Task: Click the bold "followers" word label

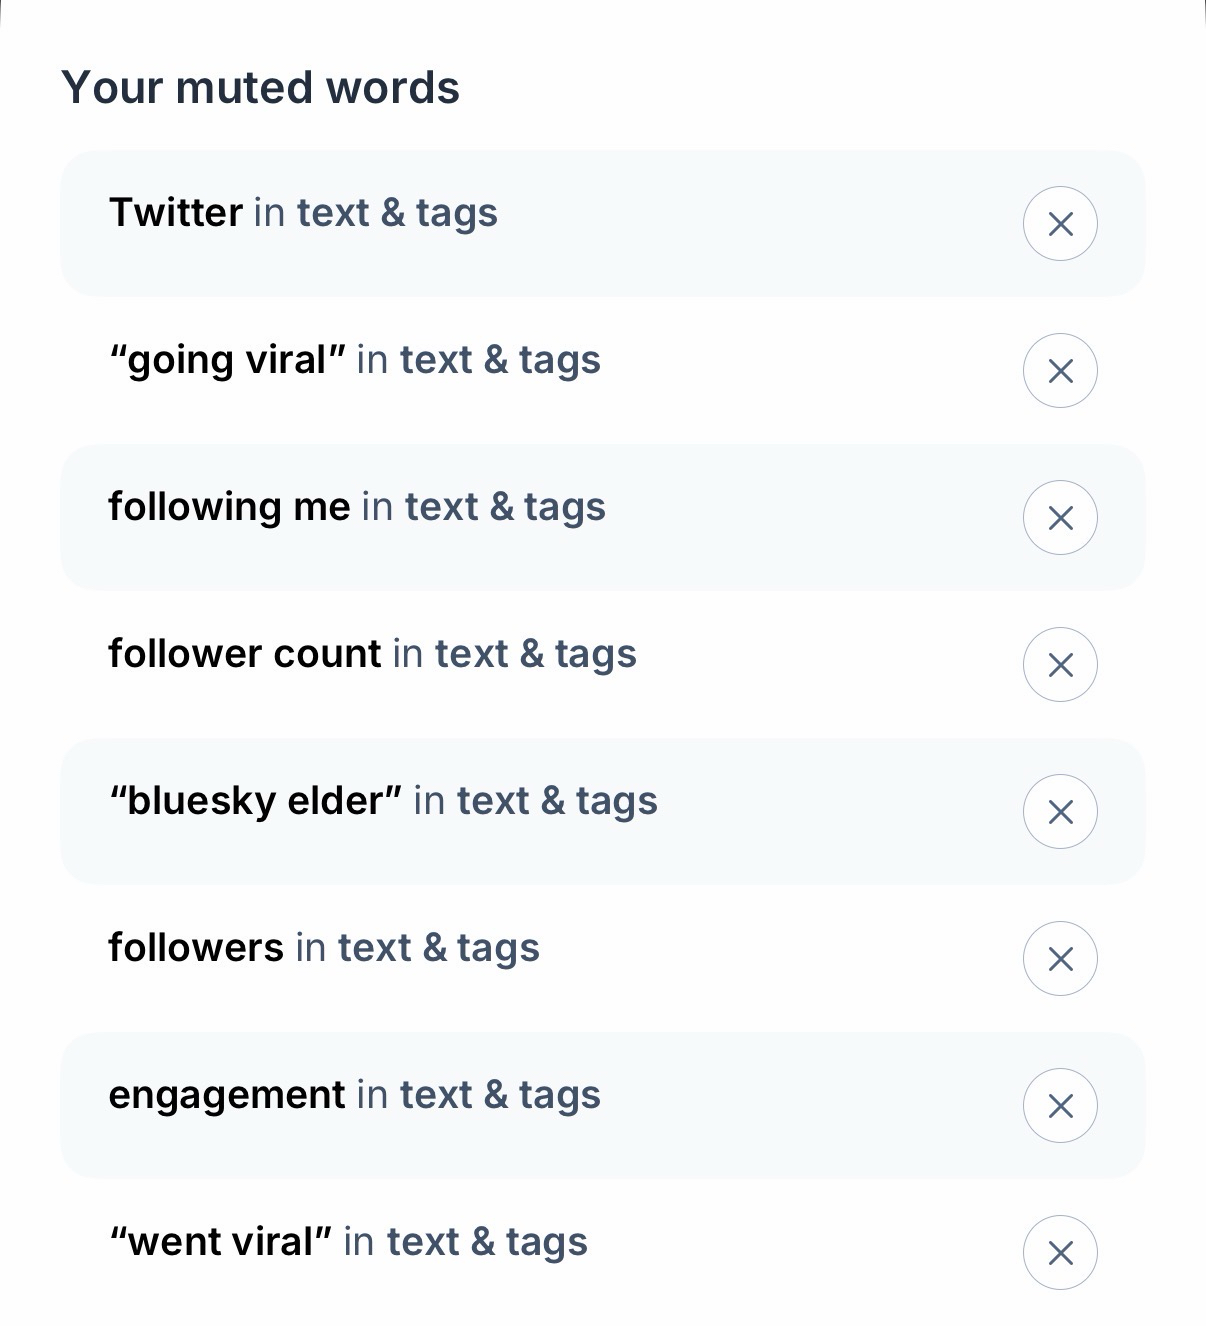Action: (x=196, y=948)
